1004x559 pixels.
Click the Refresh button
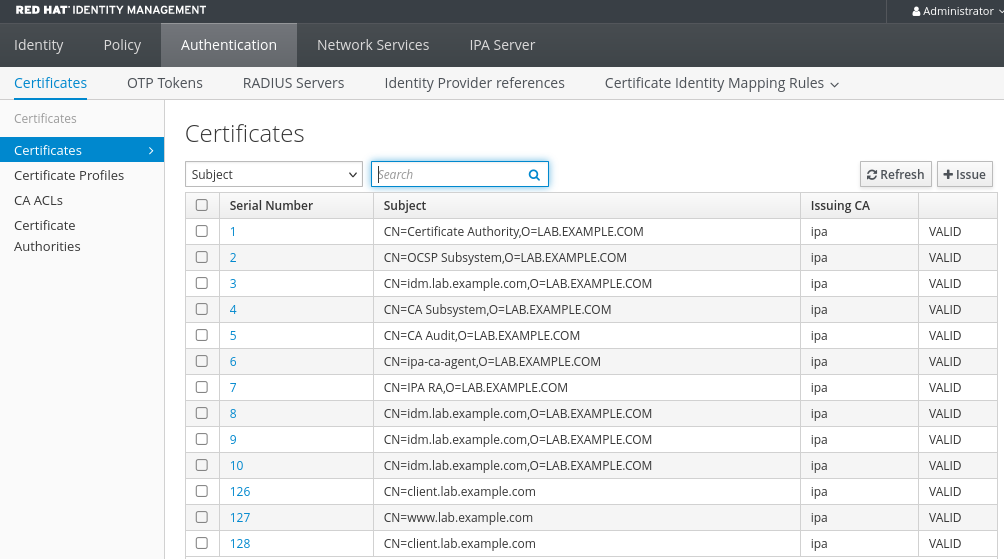(x=895, y=175)
